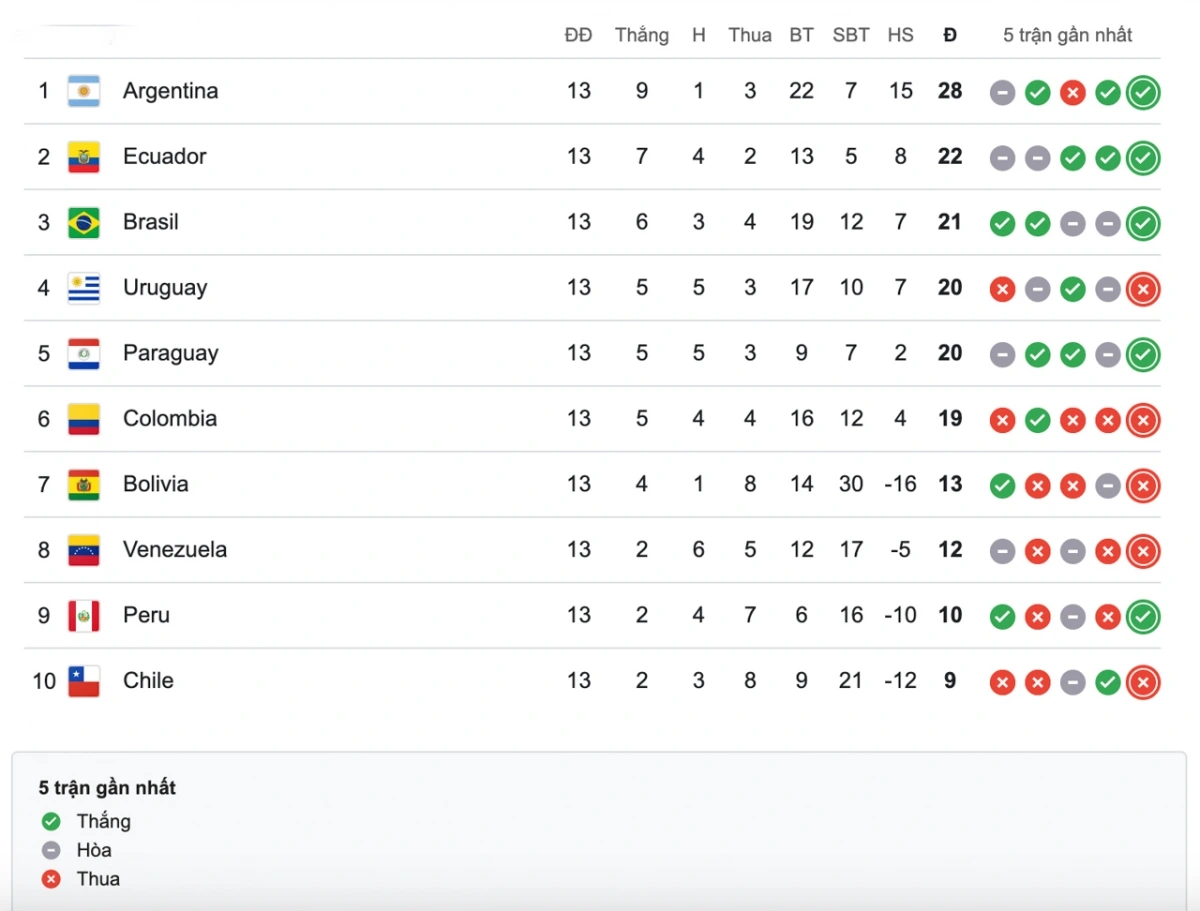Click the Thắng column header
The image size is (1200, 911).
click(x=642, y=35)
